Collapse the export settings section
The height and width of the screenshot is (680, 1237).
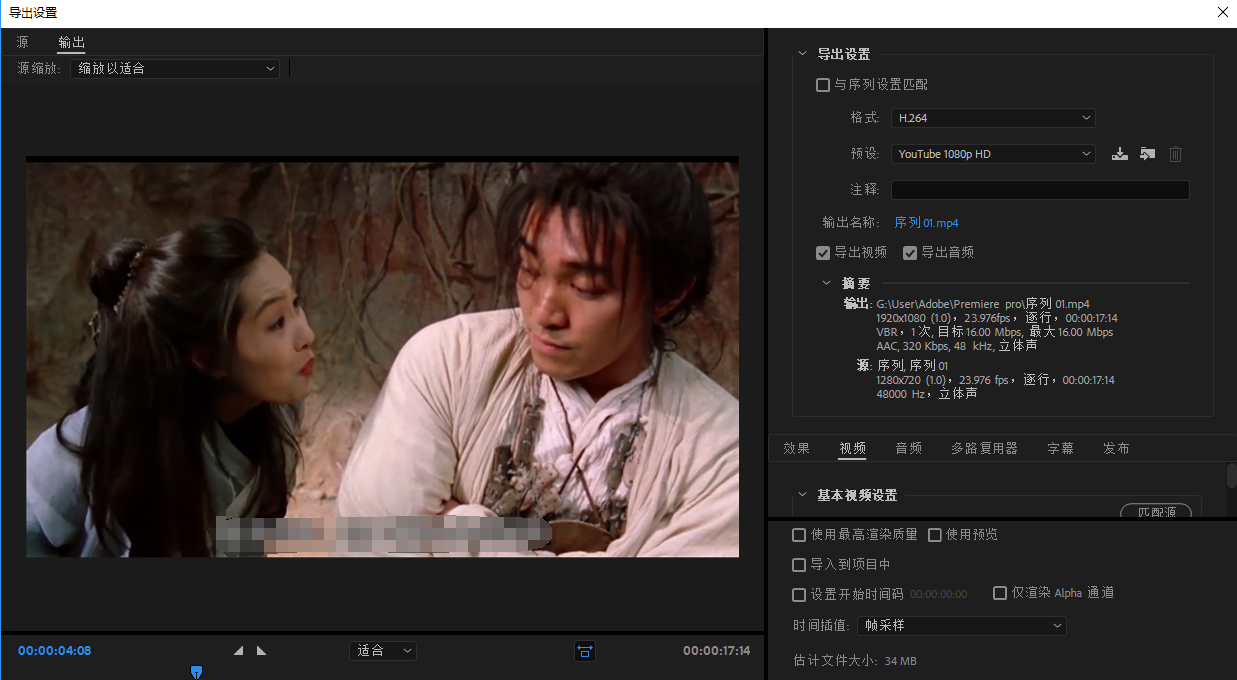802,54
